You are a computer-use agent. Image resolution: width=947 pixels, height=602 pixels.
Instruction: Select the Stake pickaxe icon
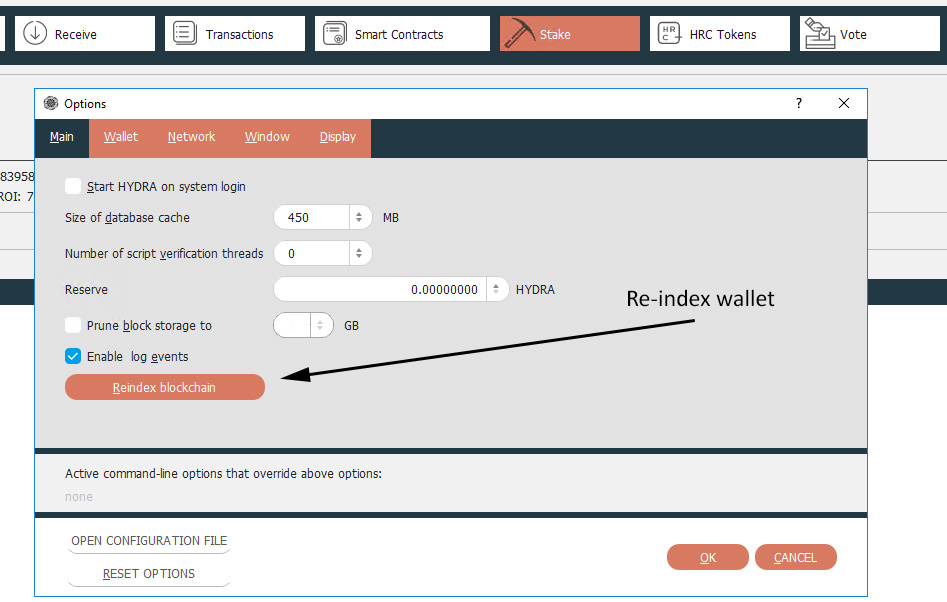point(519,33)
